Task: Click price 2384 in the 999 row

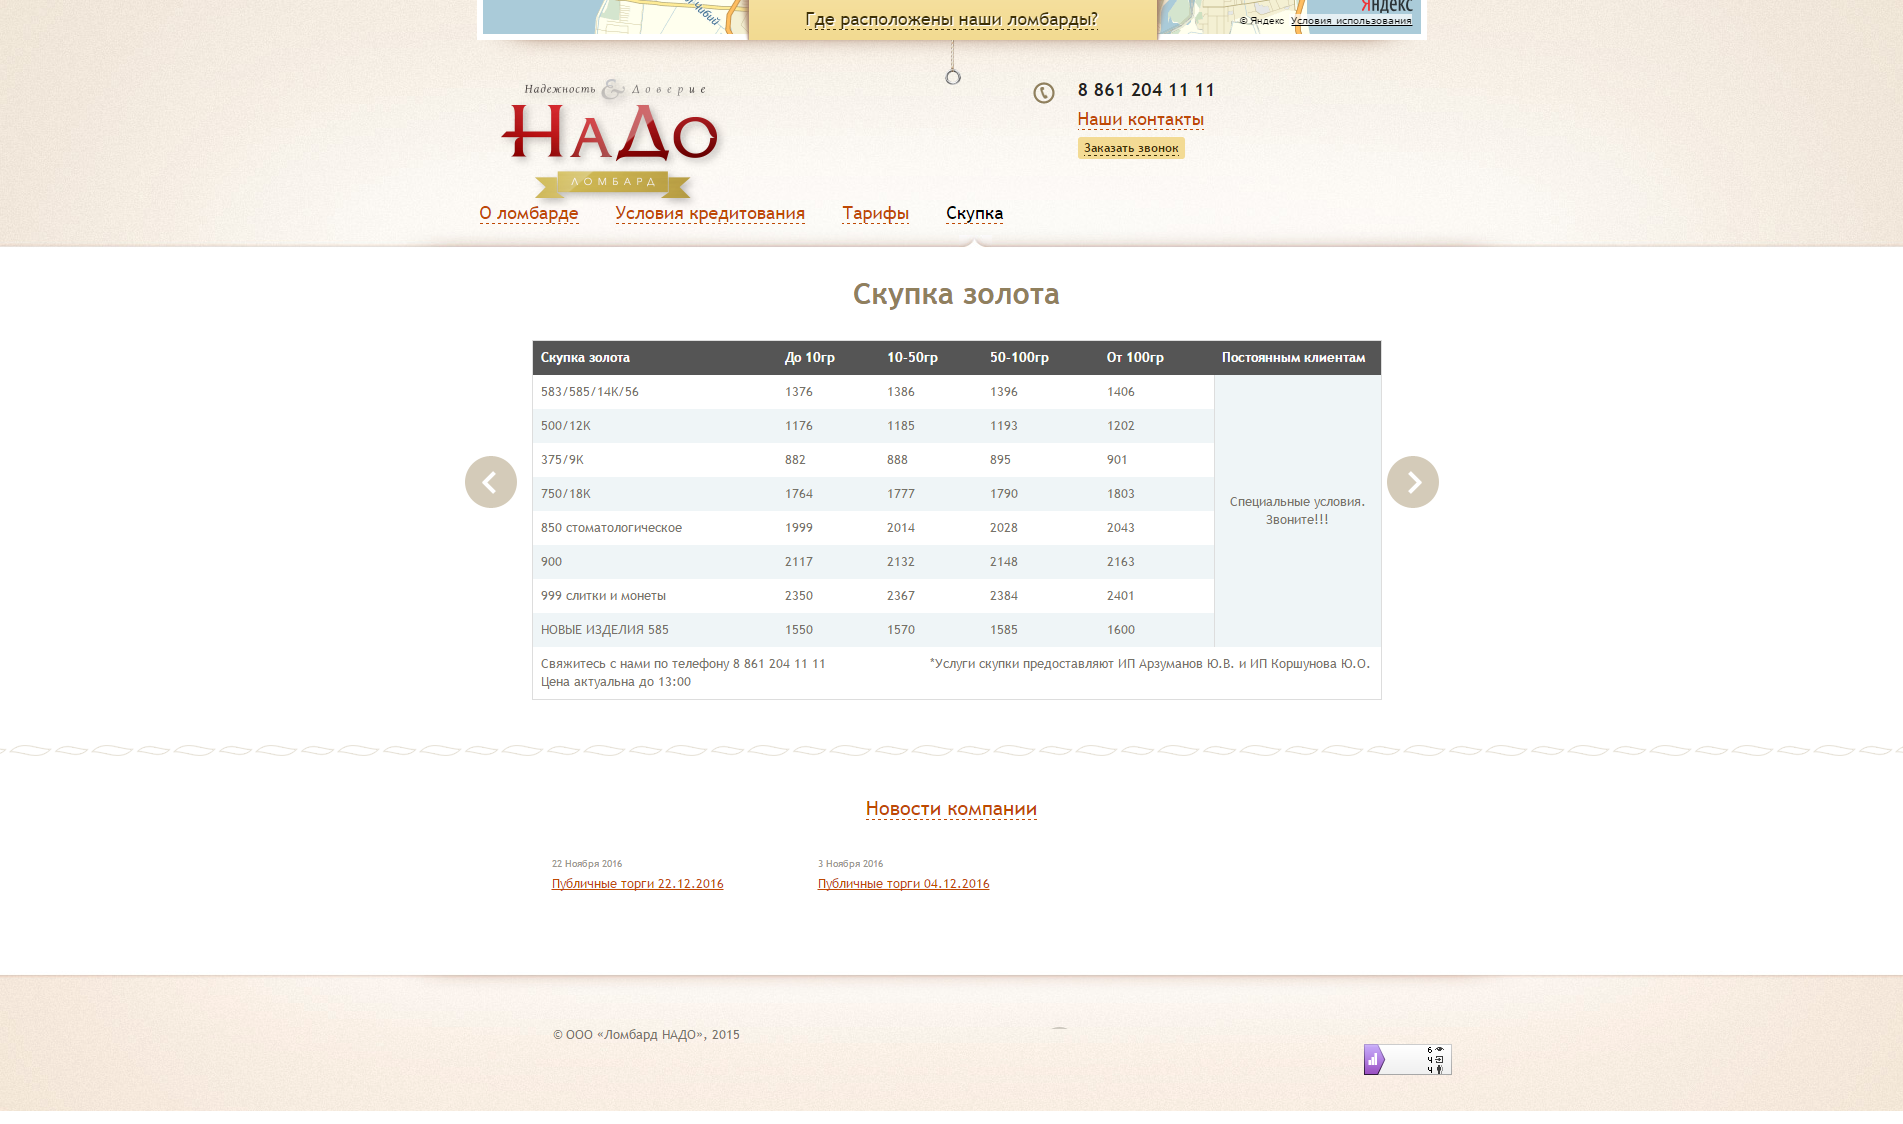Action: click(1004, 596)
